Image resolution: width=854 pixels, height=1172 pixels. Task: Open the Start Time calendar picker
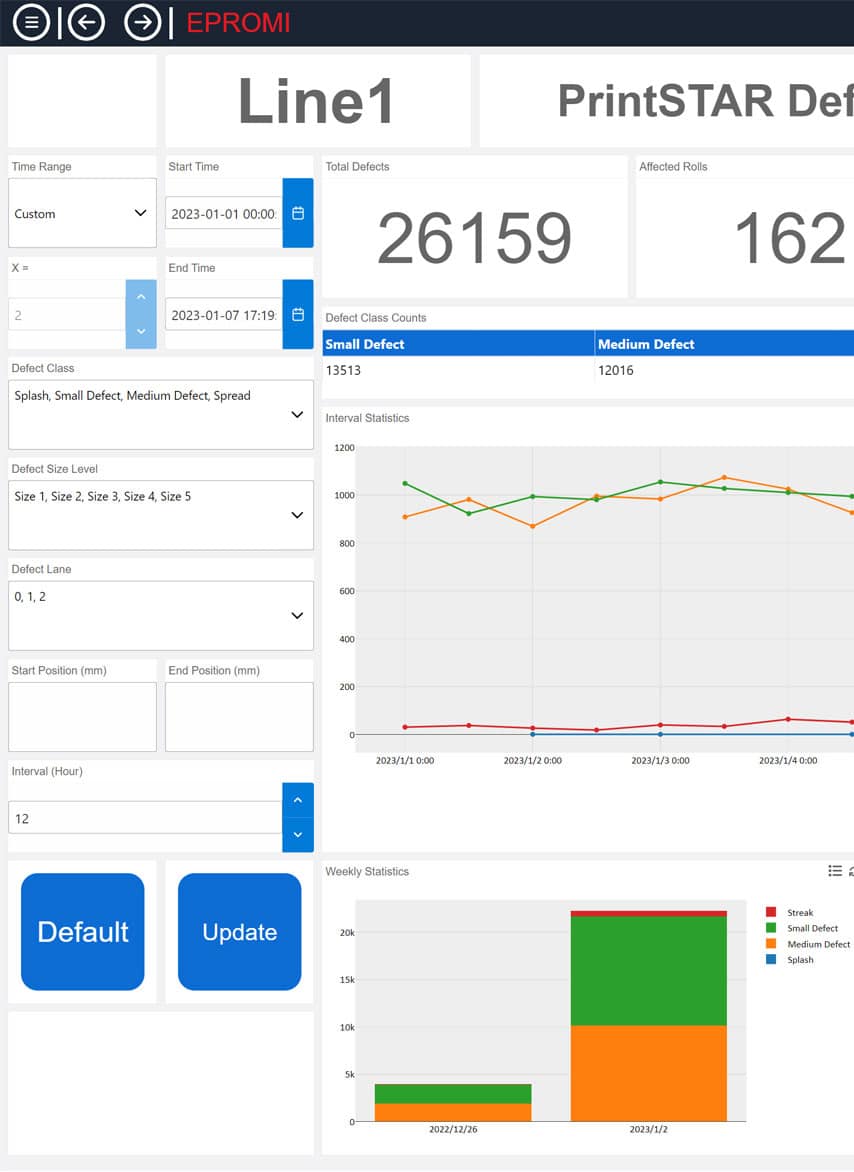click(298, 213)
